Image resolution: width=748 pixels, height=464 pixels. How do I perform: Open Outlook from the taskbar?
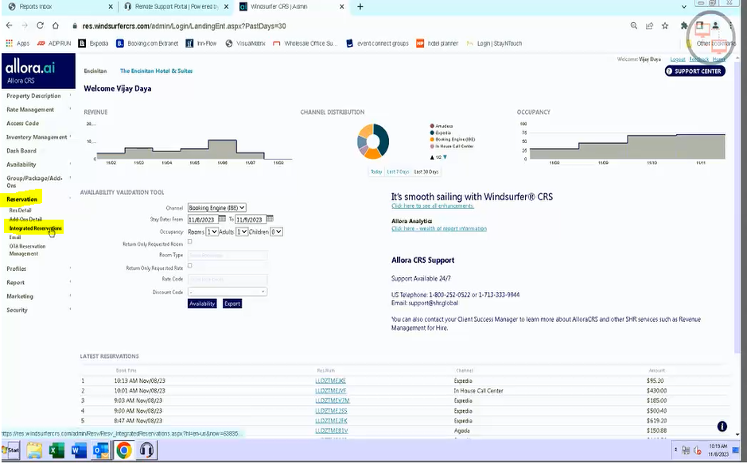click(x=101, y=450)
